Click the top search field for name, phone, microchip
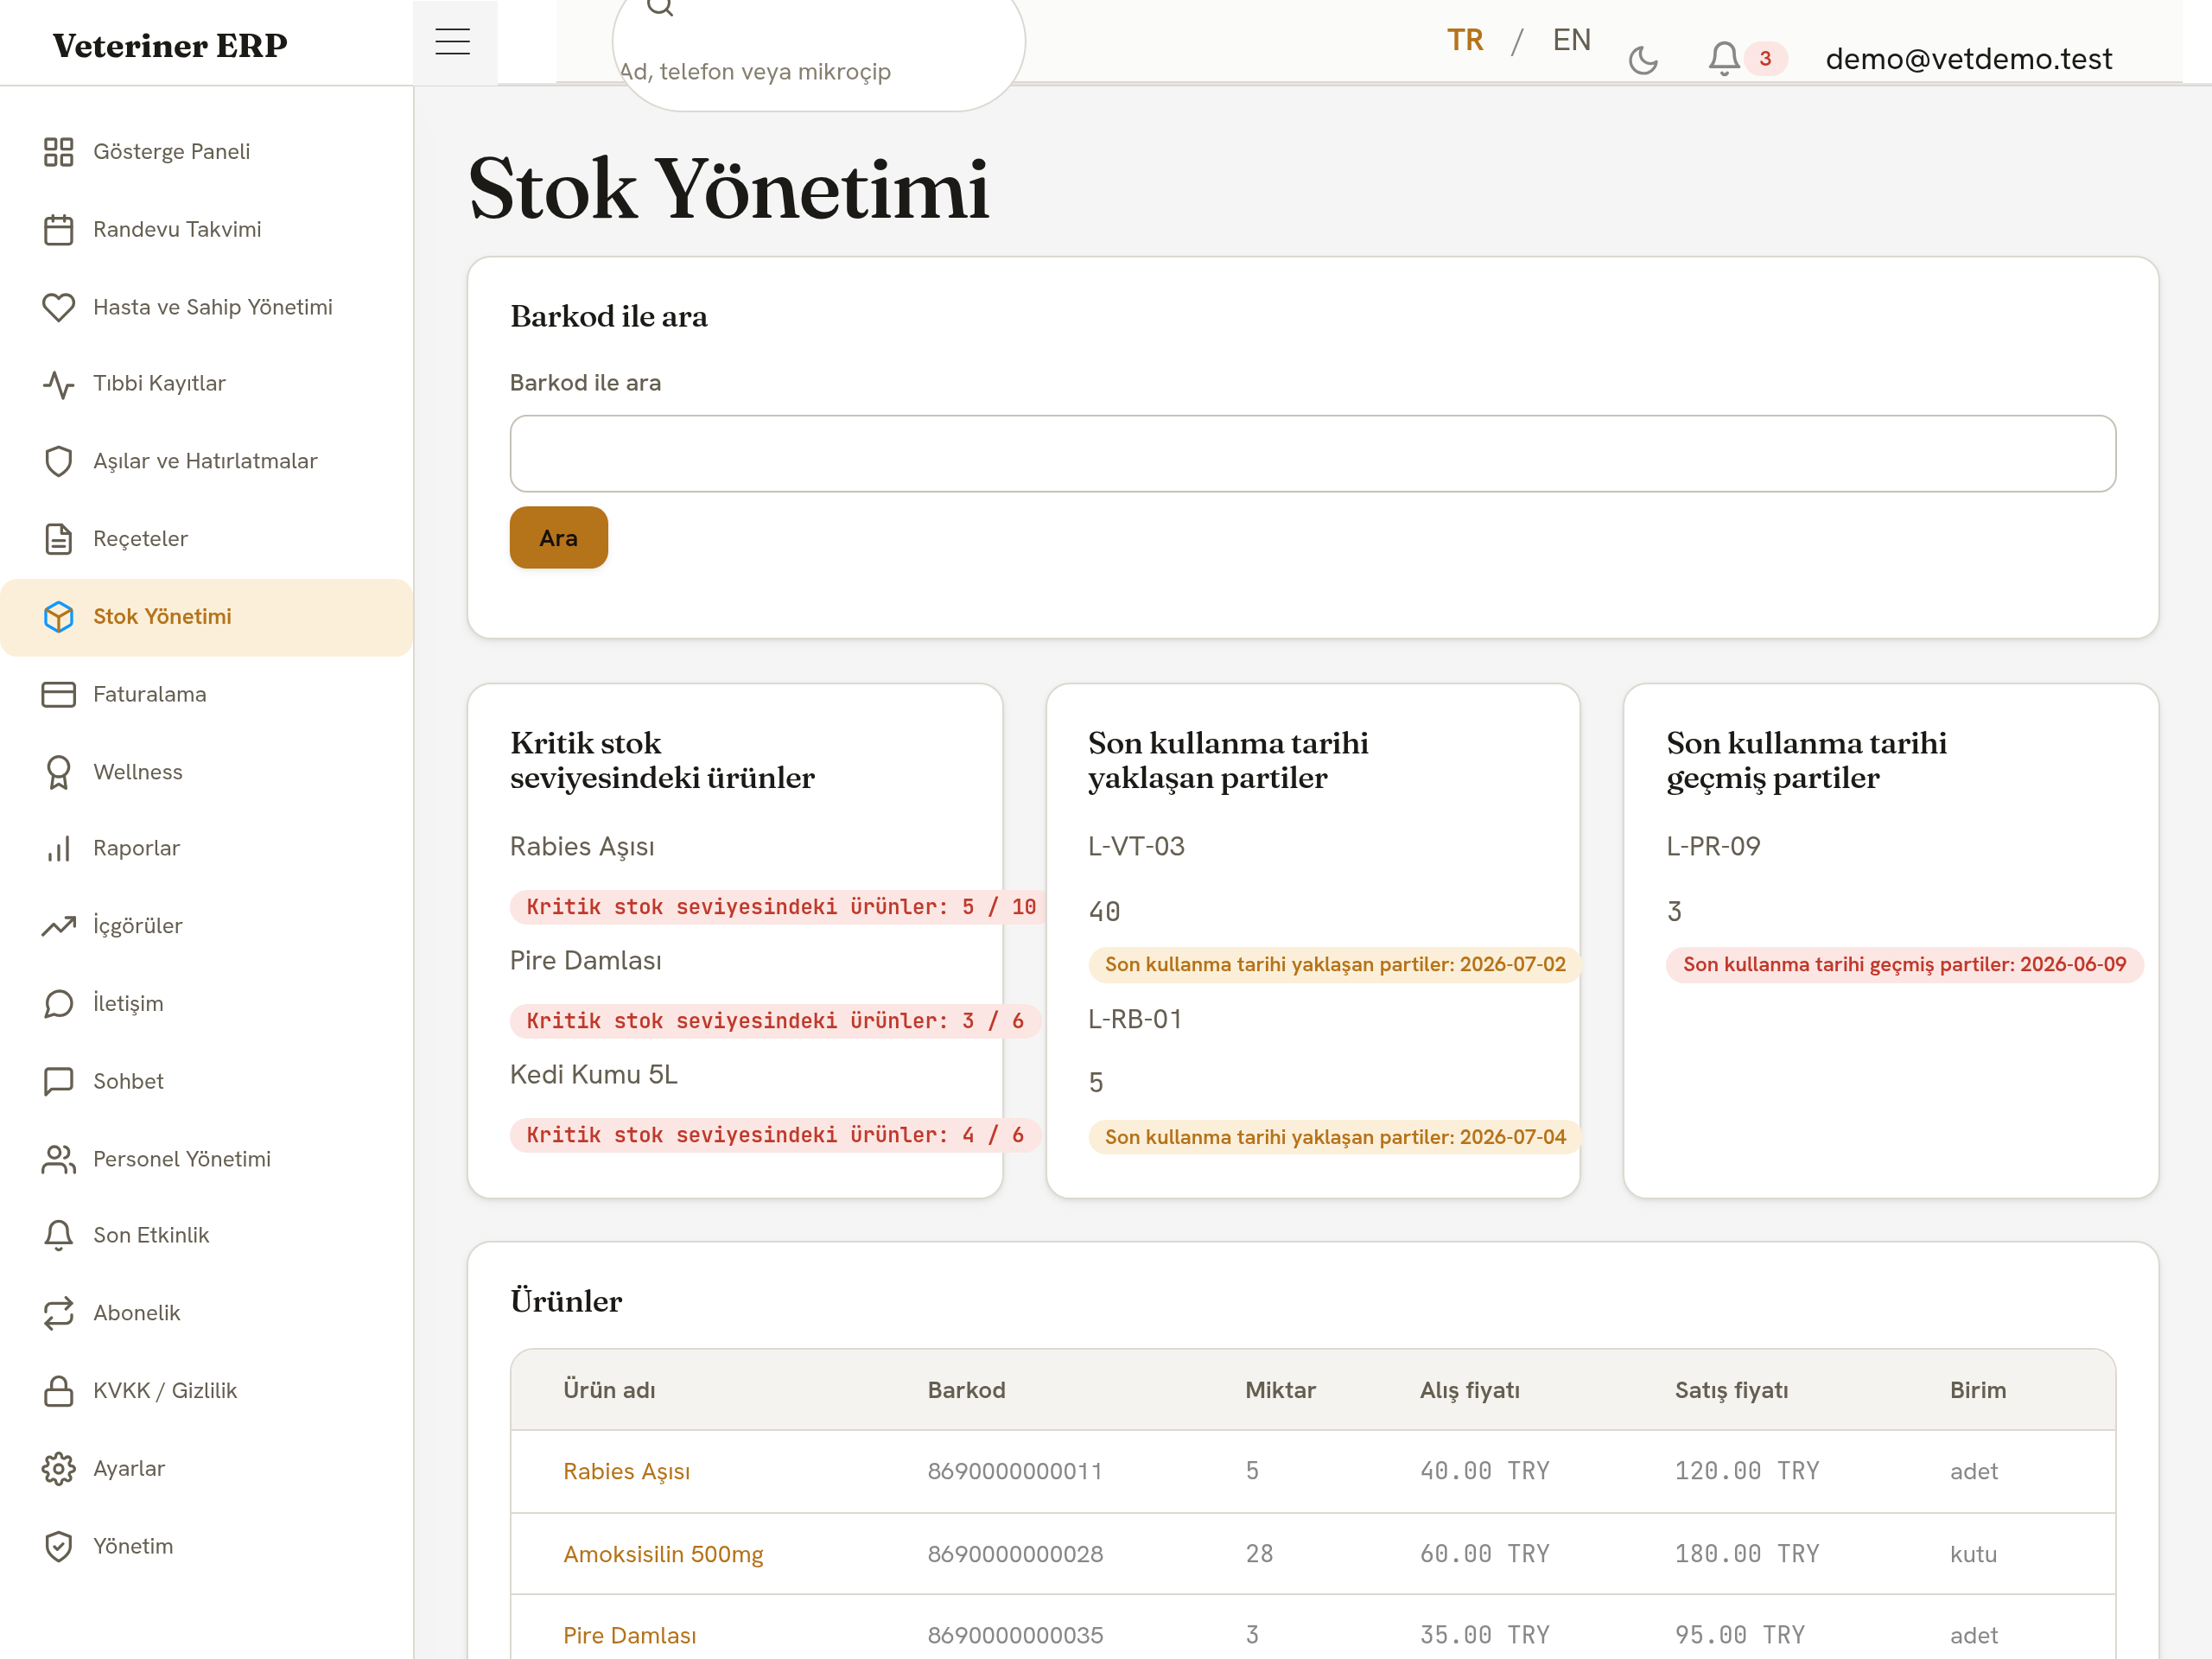The image size is (2212, 1659). tap(818, 55)
